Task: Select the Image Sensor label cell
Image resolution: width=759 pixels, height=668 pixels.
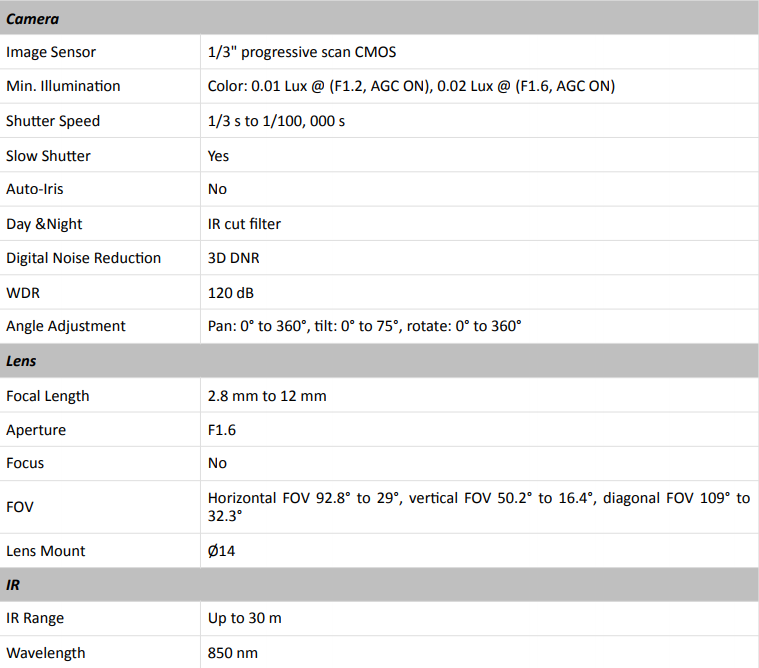Action: [100, 52]
